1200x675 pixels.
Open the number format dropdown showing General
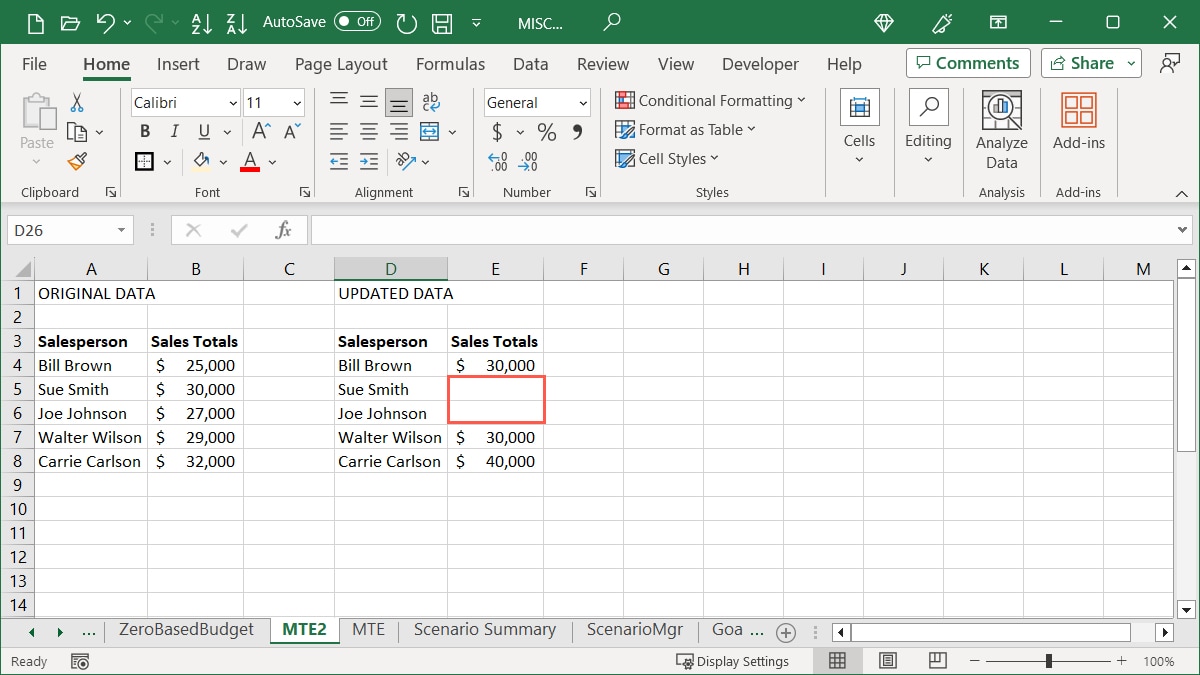(x=537, y=102)
